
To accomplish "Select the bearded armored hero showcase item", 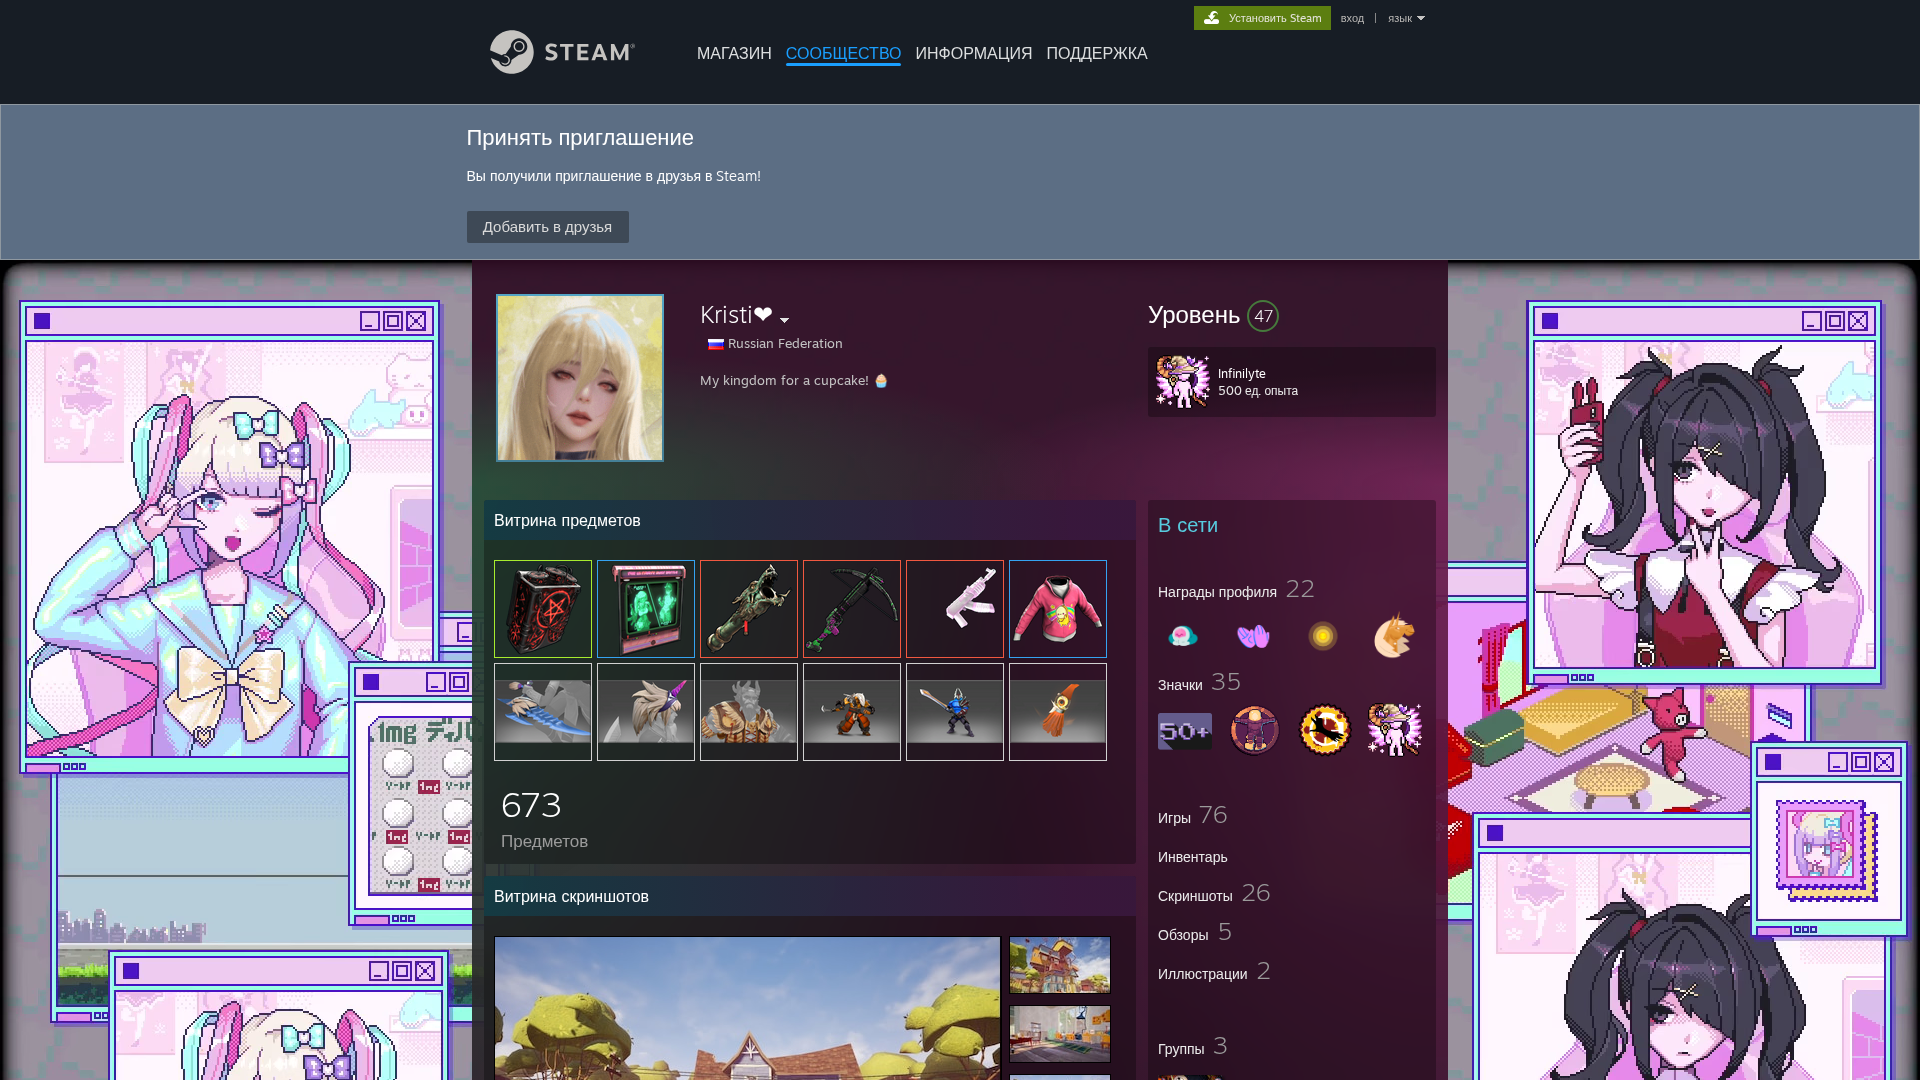I will pos(749,712).
